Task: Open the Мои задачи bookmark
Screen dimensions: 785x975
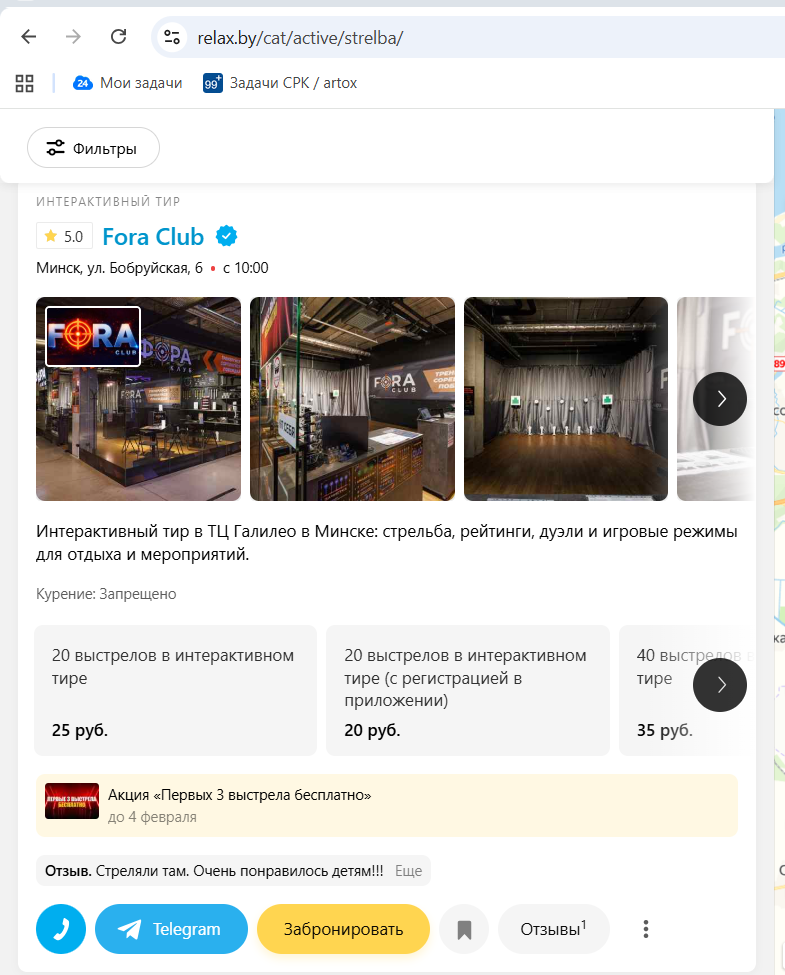Action: pos(128,83)
